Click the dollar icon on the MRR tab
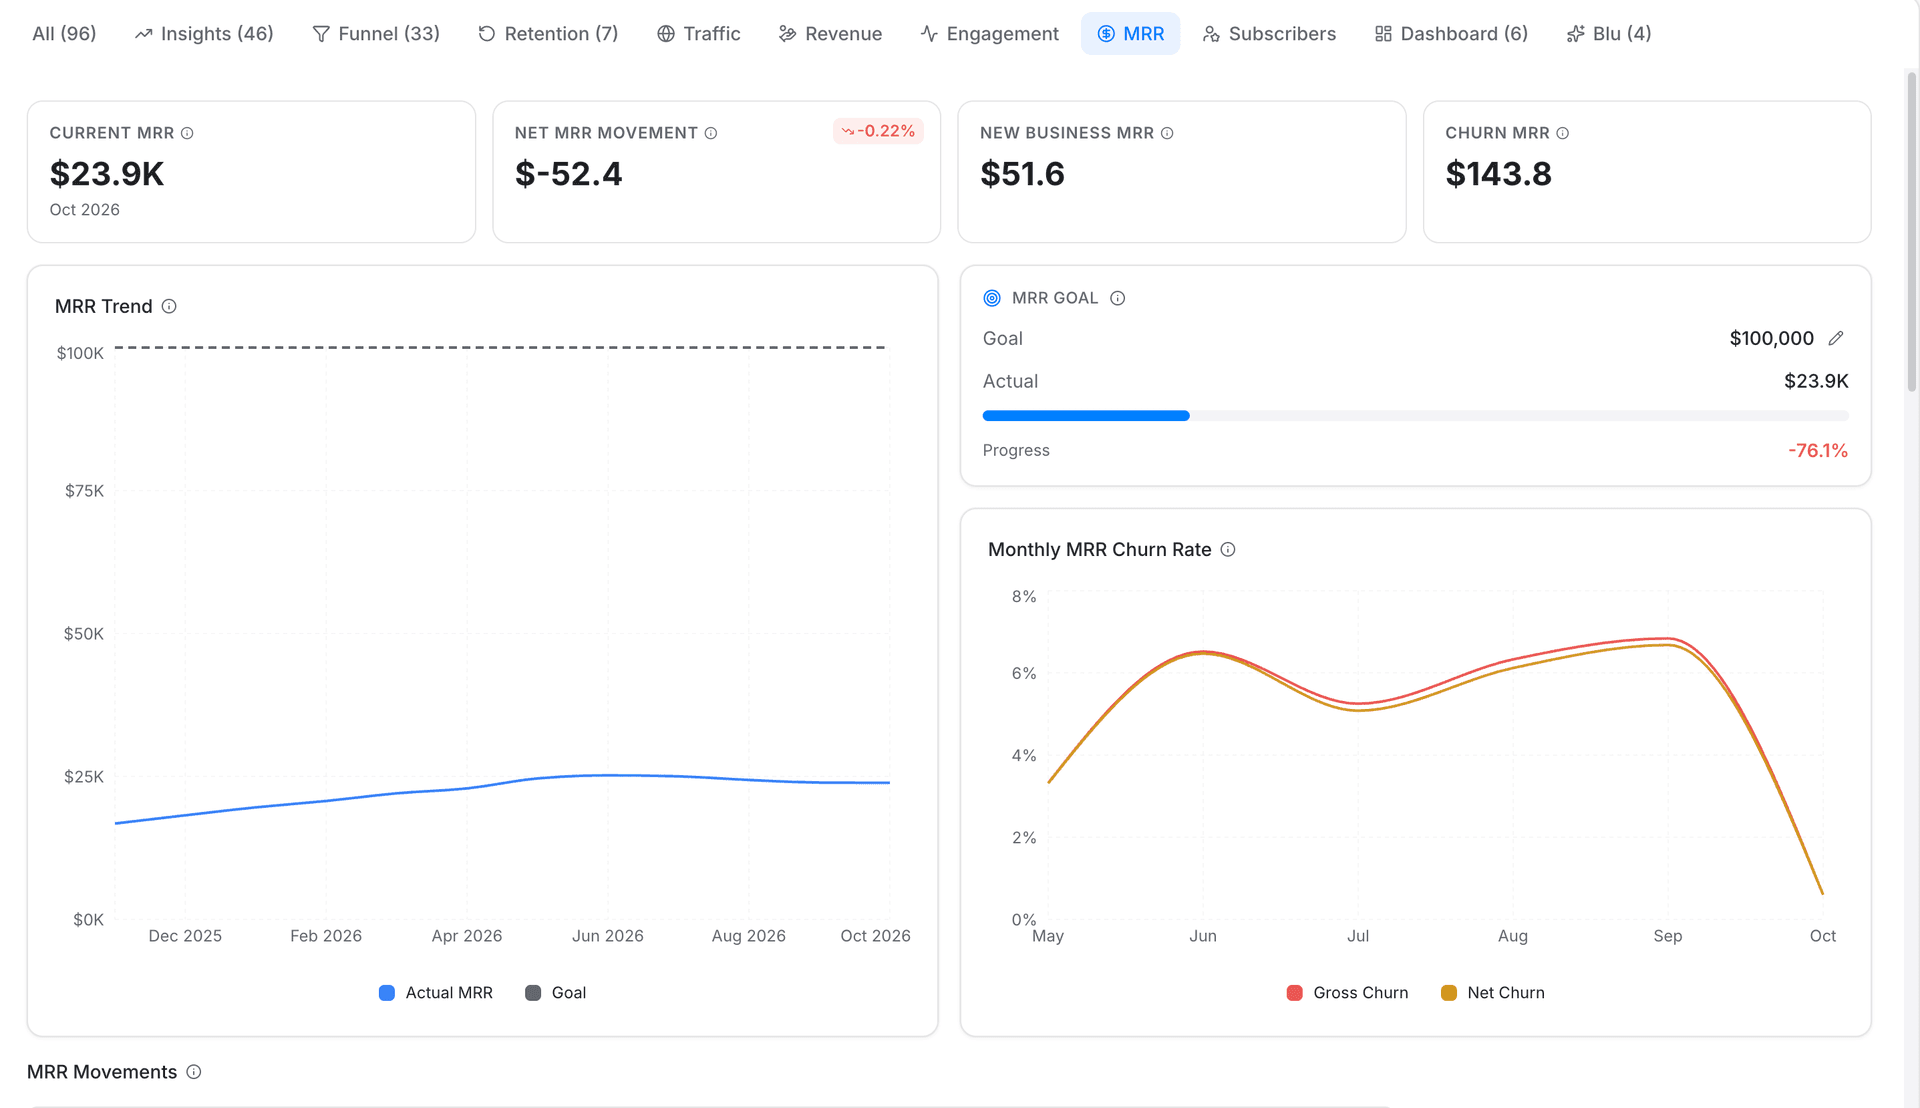Screen dimensions: 1920x1108 1106,34
